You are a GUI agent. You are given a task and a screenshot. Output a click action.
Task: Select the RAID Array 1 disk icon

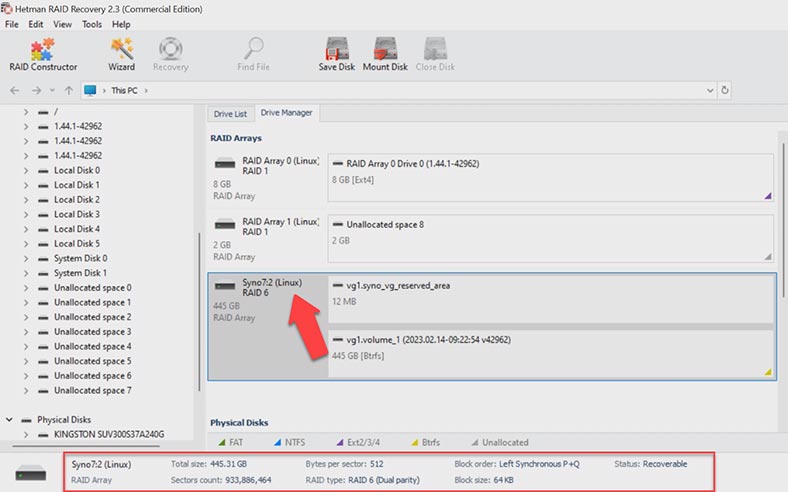coord(225,224)
